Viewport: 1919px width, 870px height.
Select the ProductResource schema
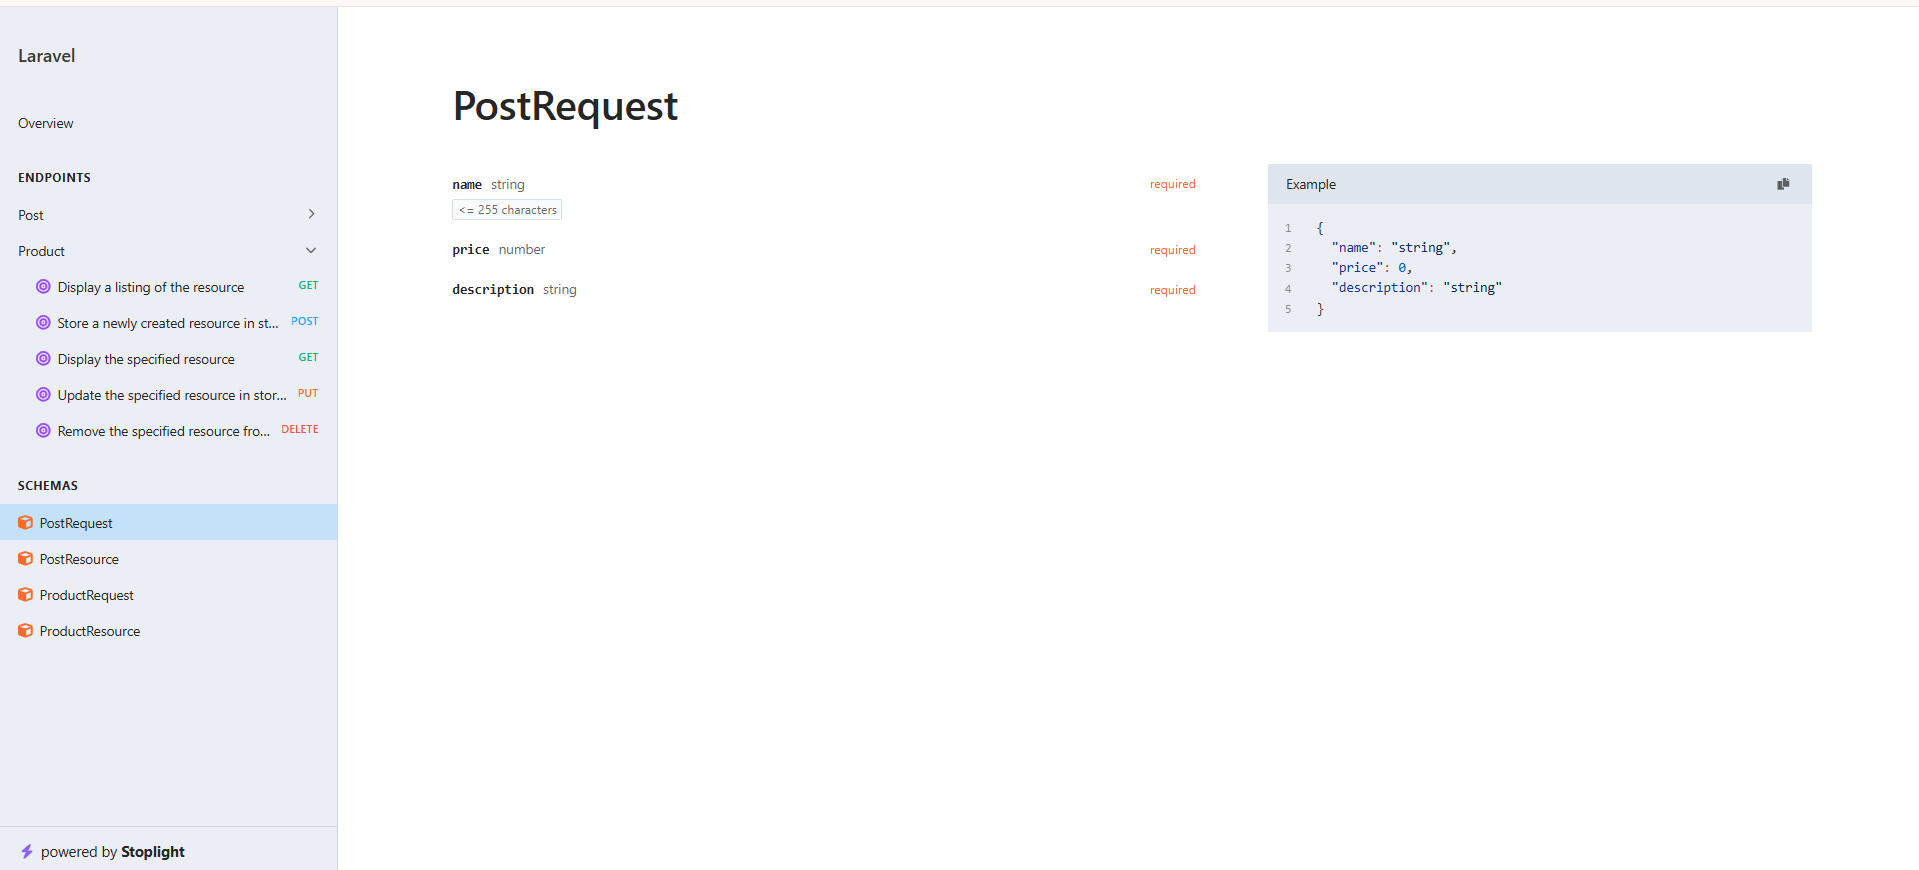coord(90,631)
